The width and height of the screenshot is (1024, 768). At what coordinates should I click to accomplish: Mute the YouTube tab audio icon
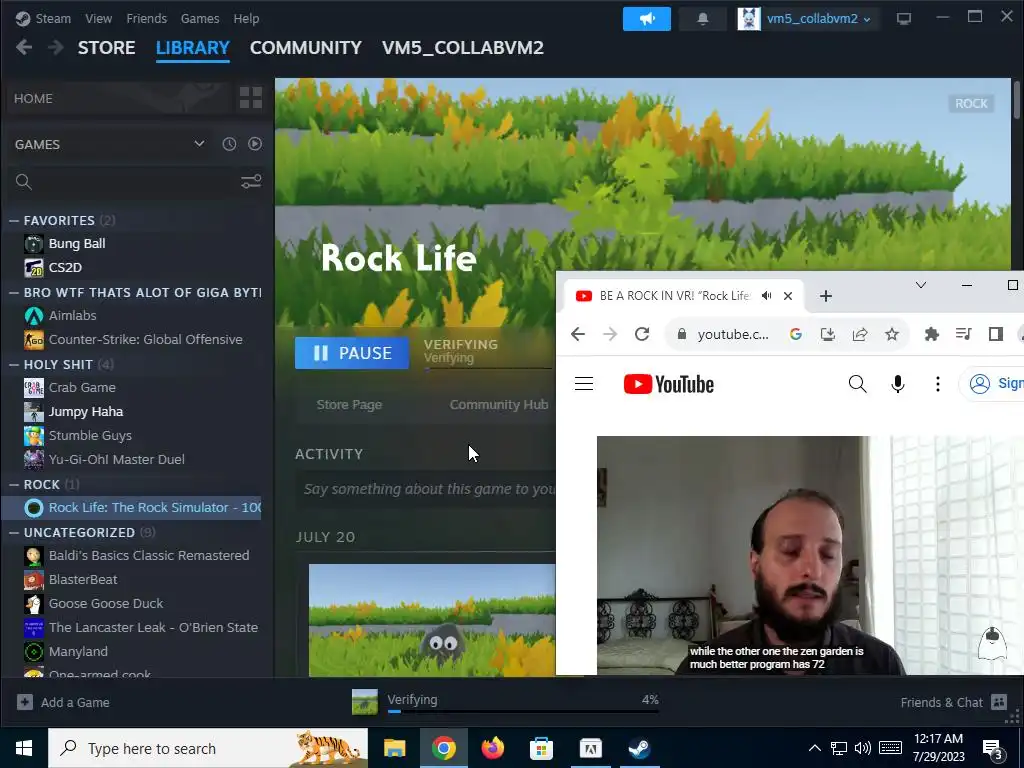(767, 296)
